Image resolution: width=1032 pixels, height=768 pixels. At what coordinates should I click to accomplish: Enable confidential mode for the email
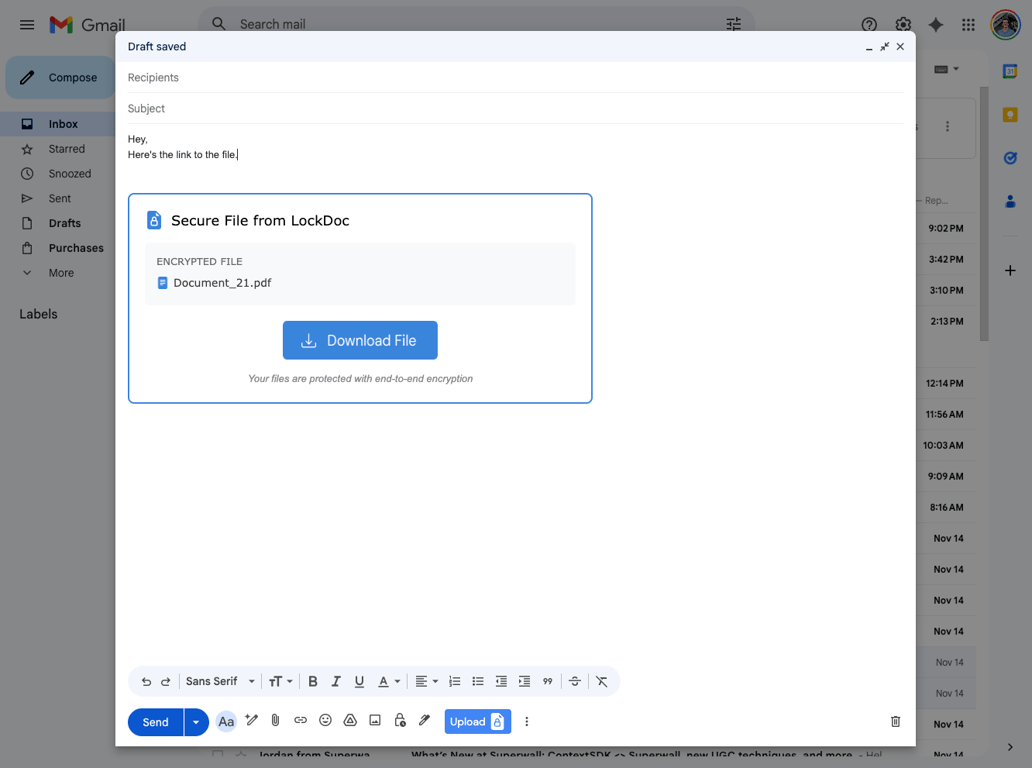point(400,720)
